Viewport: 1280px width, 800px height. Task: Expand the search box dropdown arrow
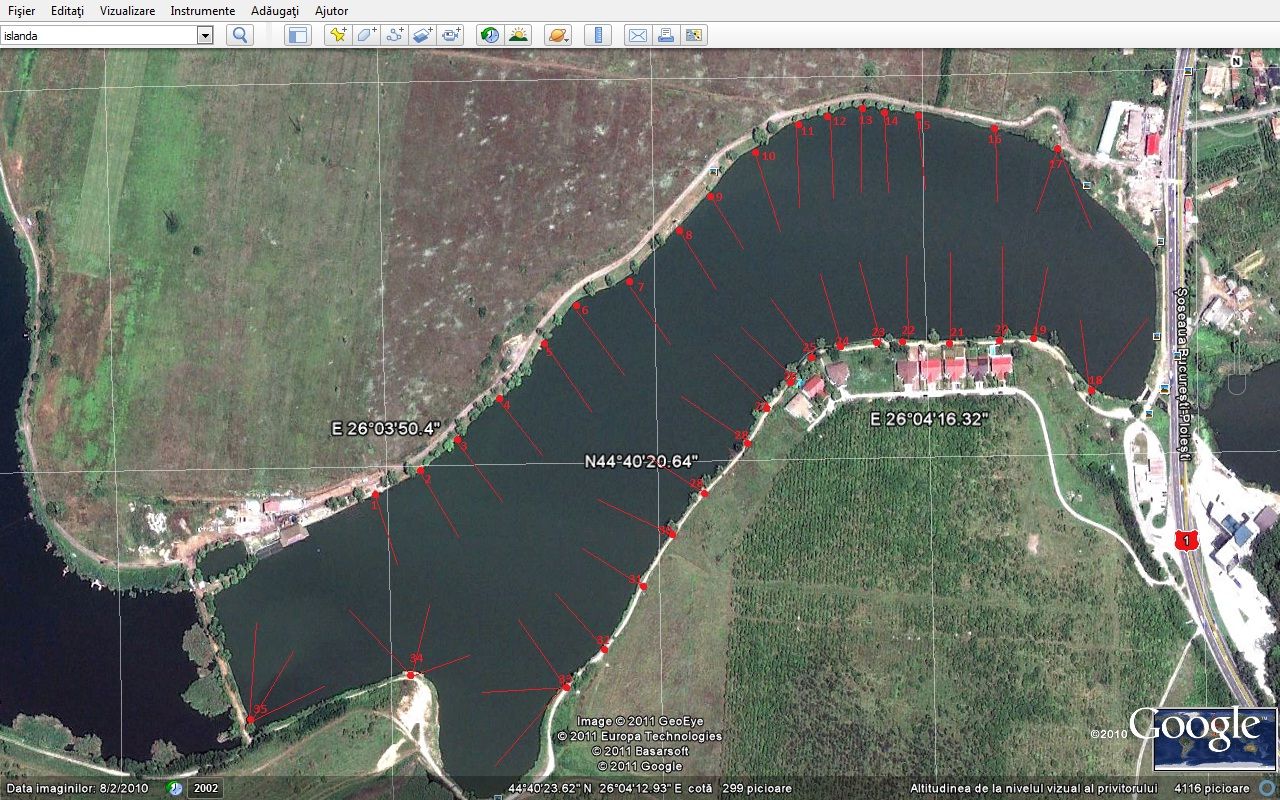[x=205, y=35]
